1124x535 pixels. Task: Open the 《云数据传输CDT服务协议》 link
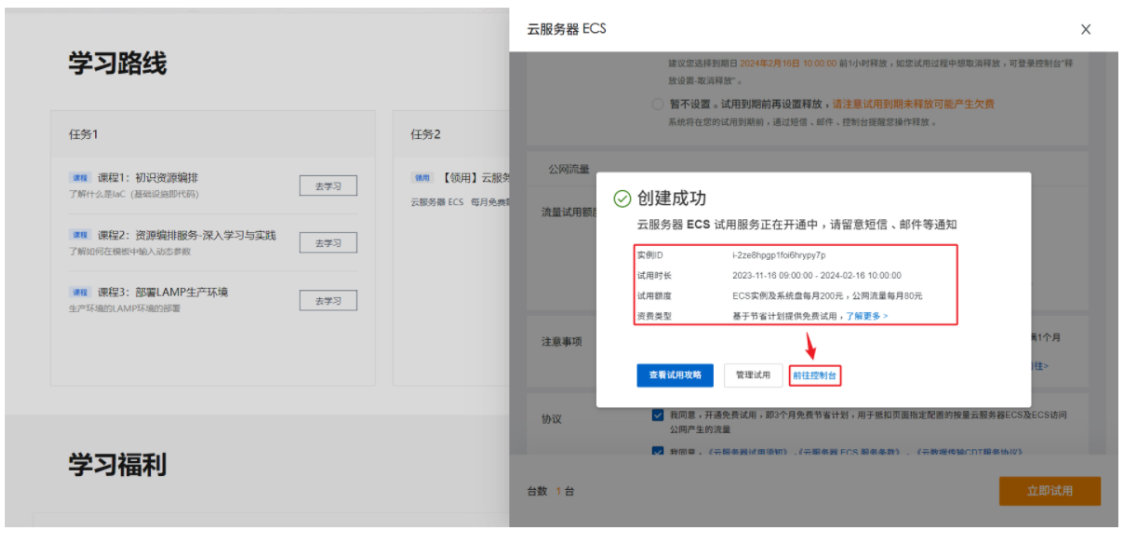pyautogui.click(x=968, y=453)
